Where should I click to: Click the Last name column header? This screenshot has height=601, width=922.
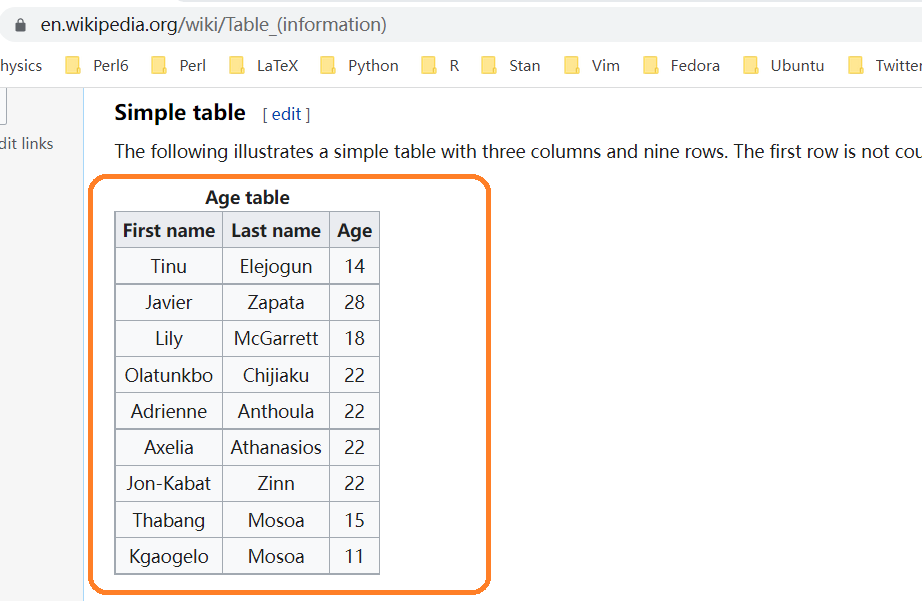(276, 231)
